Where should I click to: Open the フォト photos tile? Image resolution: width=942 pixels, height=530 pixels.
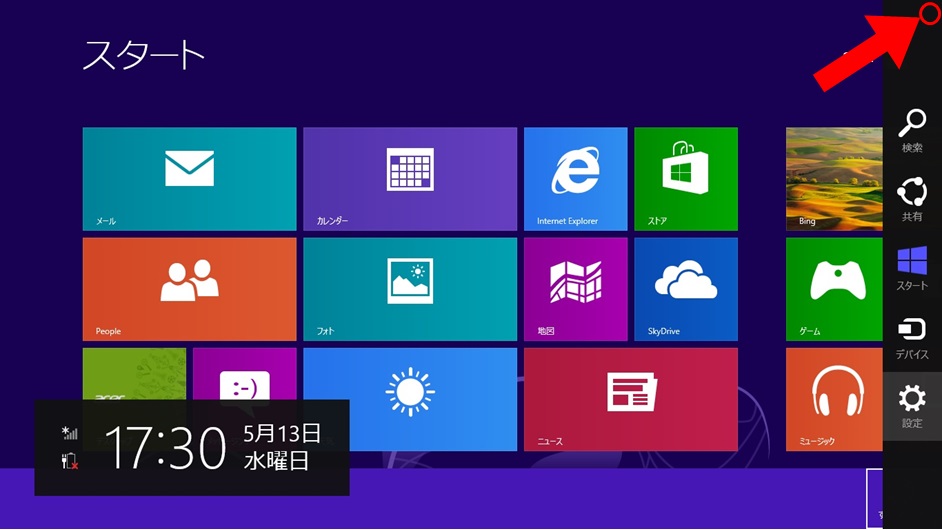pos(410,289)
